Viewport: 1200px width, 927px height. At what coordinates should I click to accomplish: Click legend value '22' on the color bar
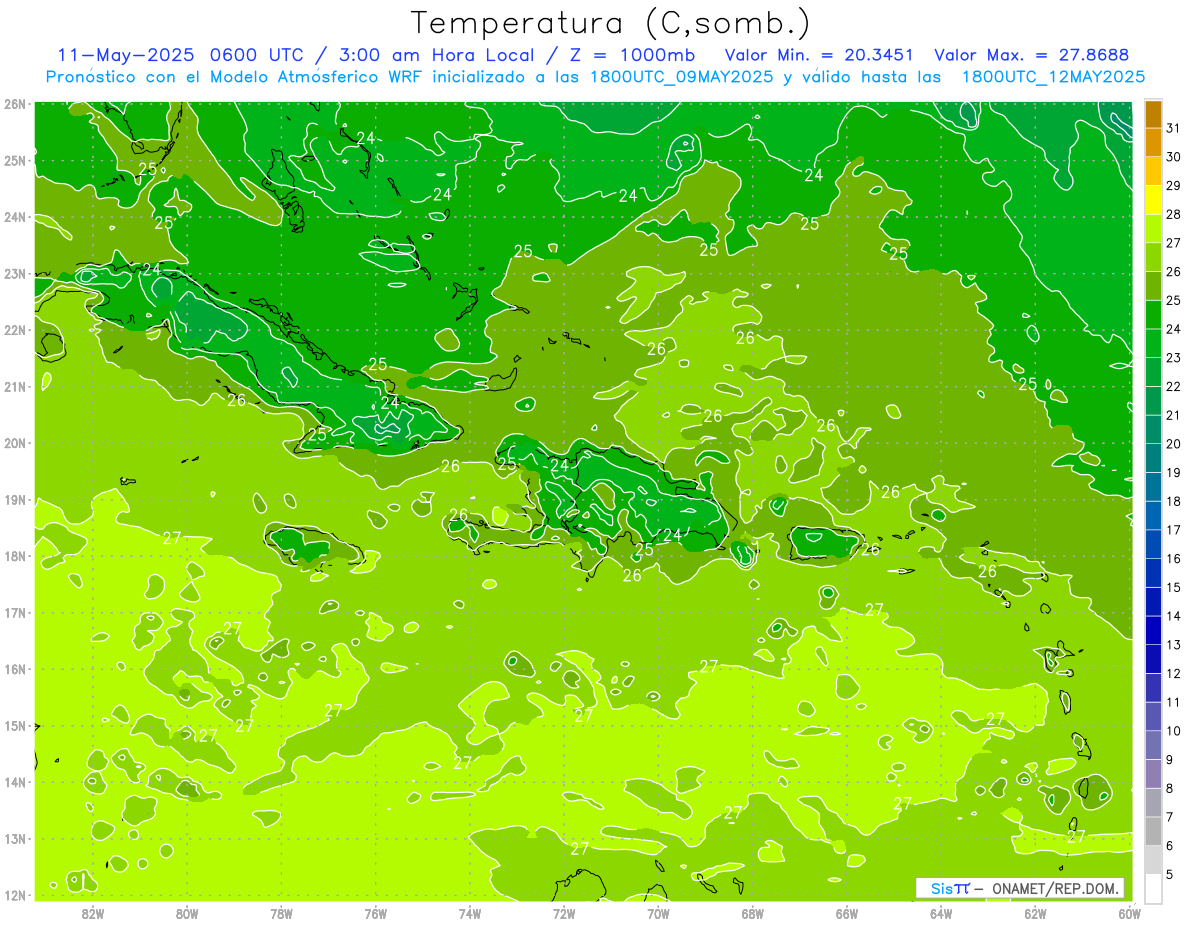click(1173, 386)
